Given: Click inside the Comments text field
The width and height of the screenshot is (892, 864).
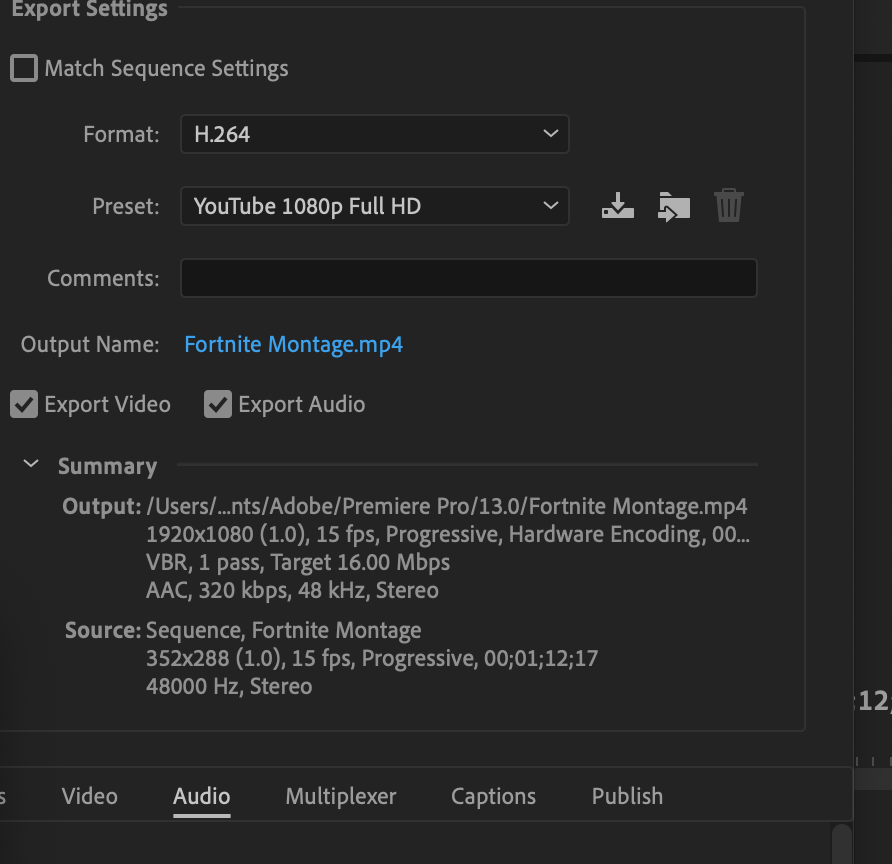Looking at the screenshot, I should pos(468,278).
